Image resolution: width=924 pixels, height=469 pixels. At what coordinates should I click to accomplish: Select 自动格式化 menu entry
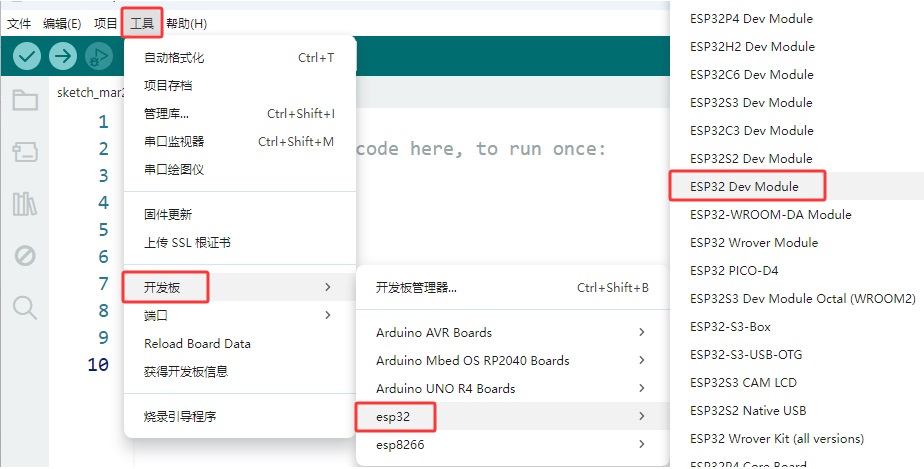(x=240, y=58)
